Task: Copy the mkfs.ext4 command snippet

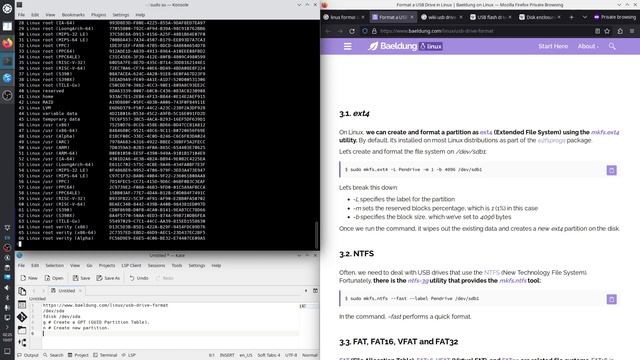Action: (611, 170)
